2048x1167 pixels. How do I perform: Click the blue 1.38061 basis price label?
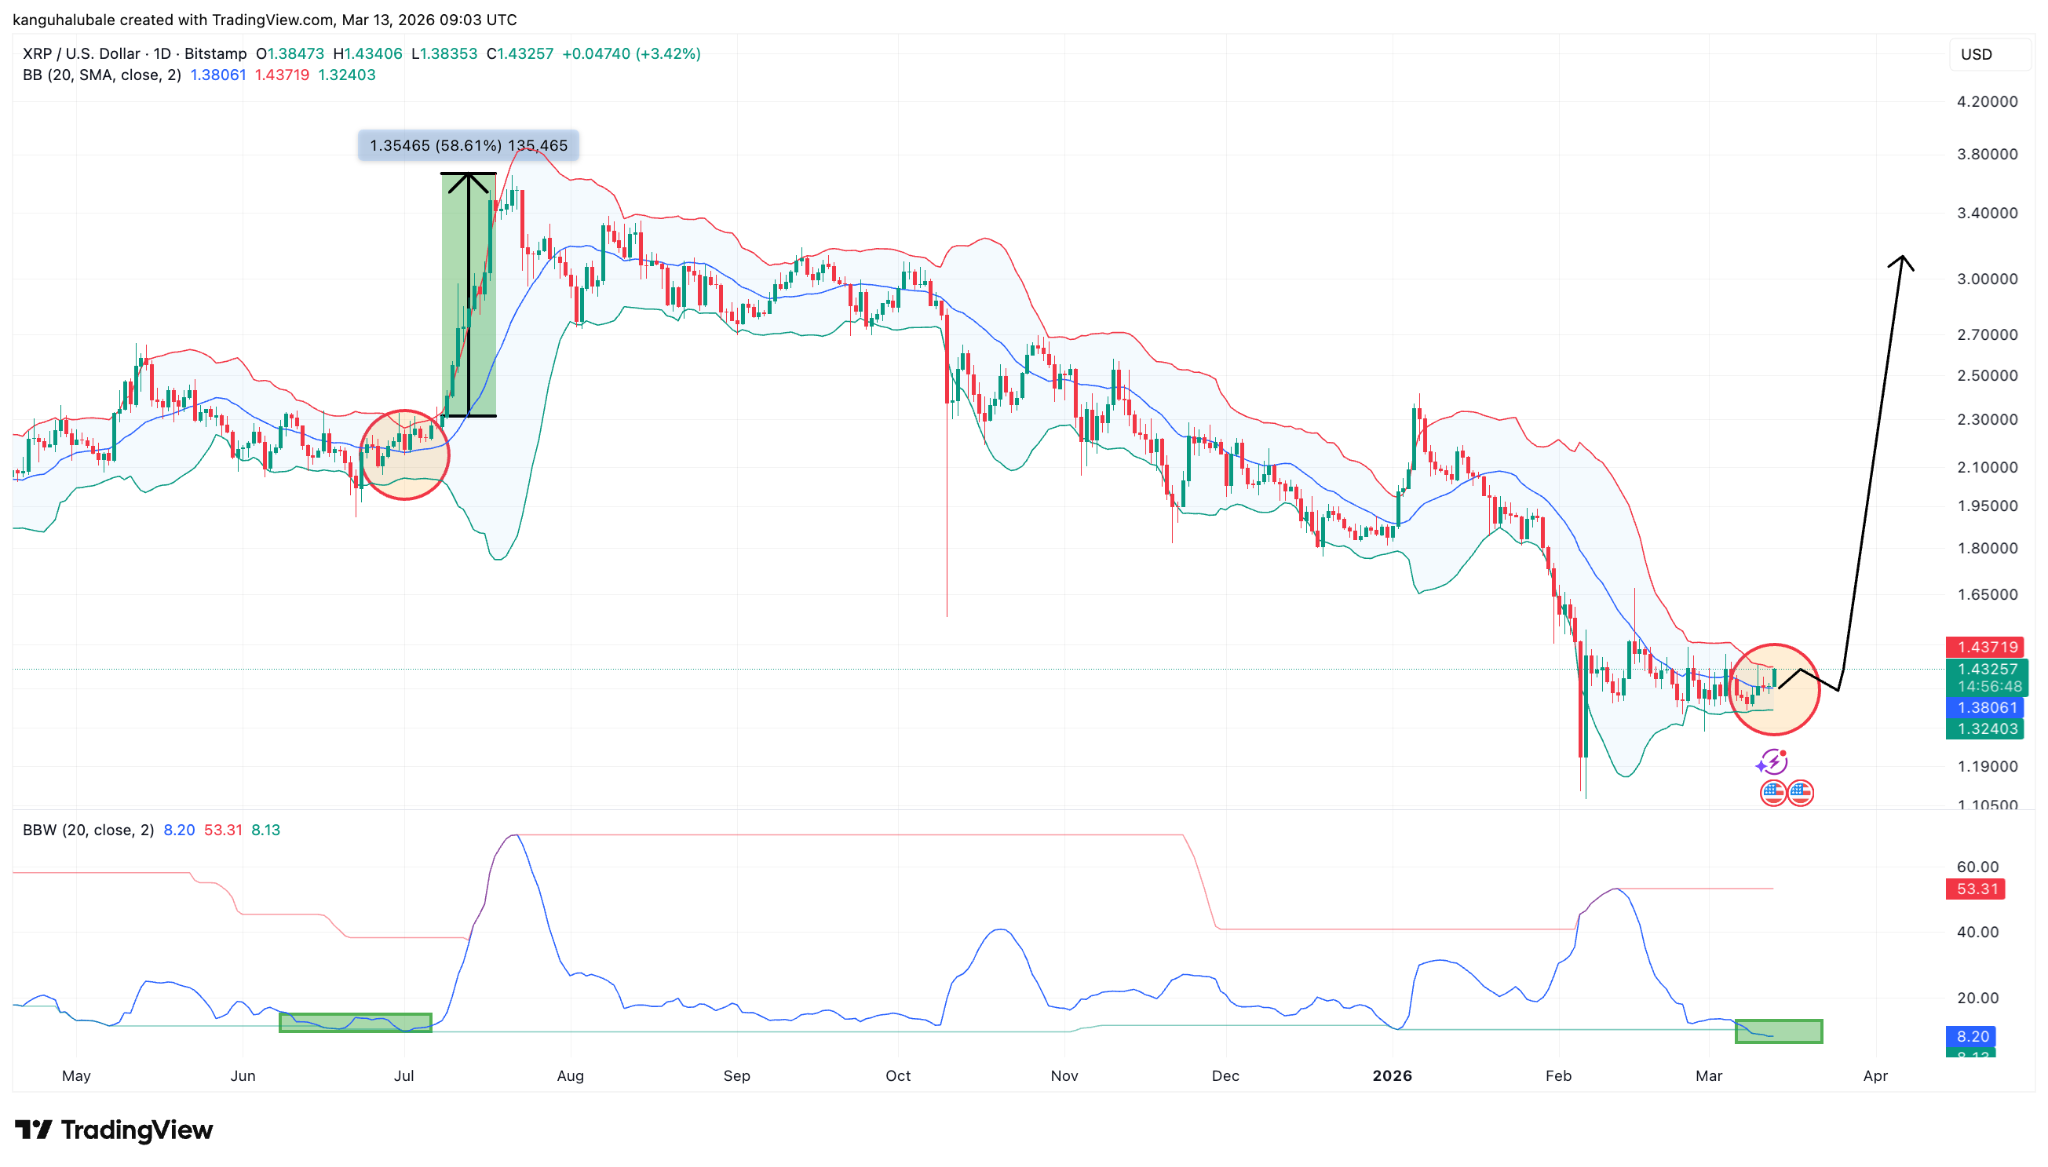1985,707
